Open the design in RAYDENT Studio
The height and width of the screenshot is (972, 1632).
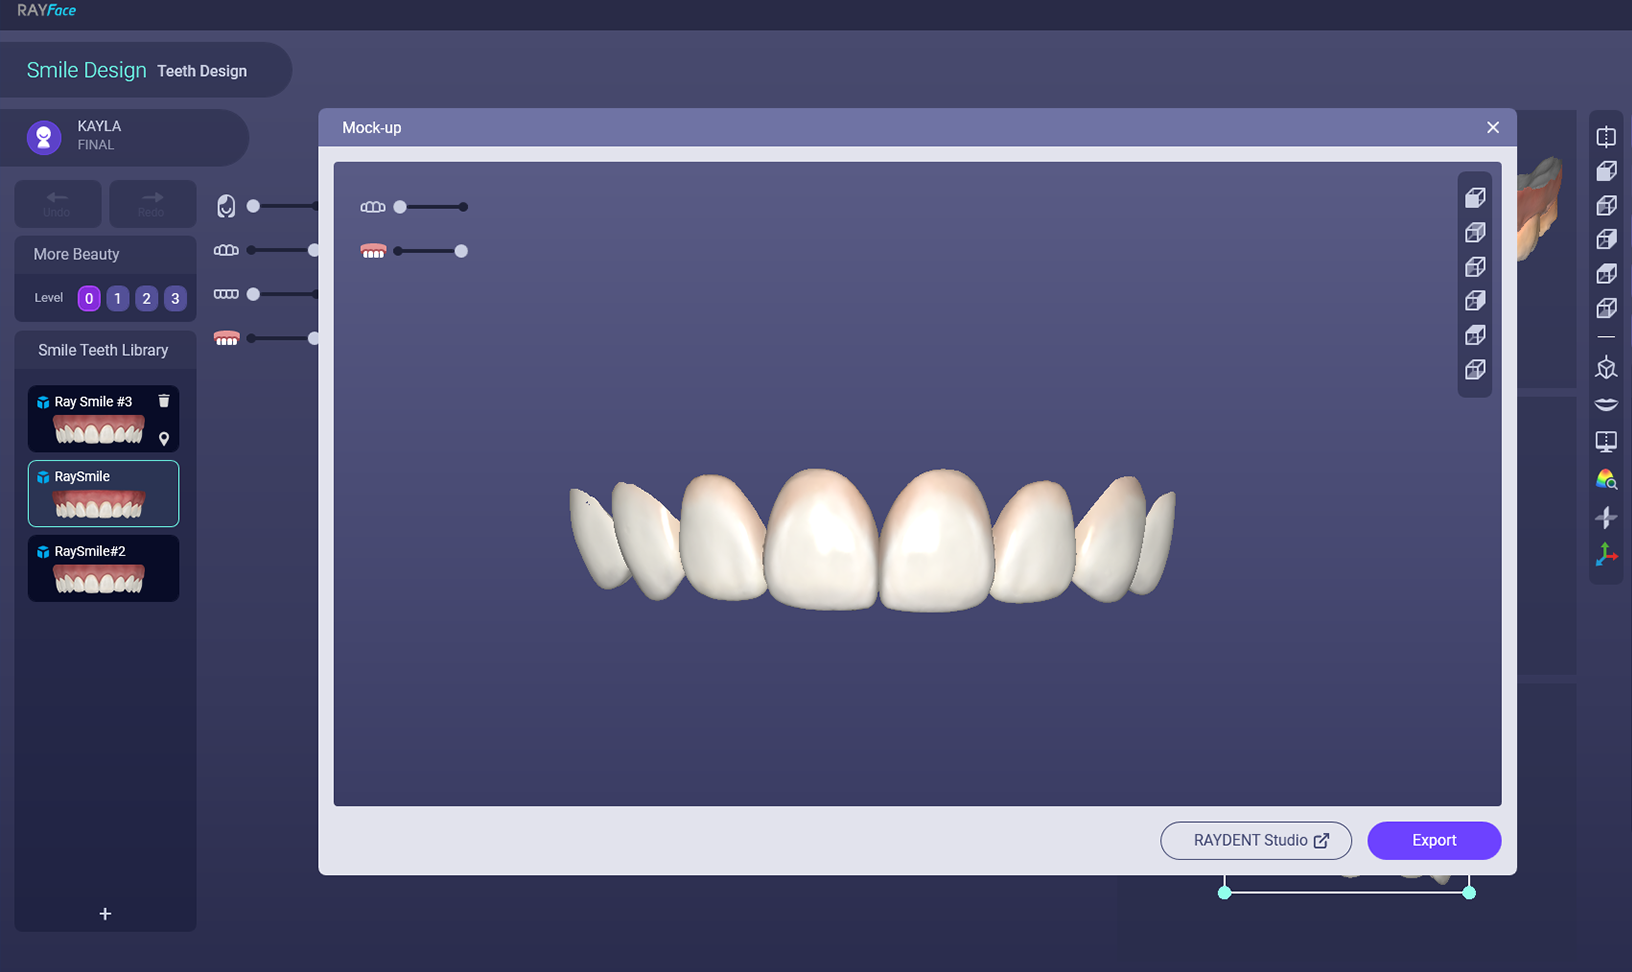(1255, 840)
